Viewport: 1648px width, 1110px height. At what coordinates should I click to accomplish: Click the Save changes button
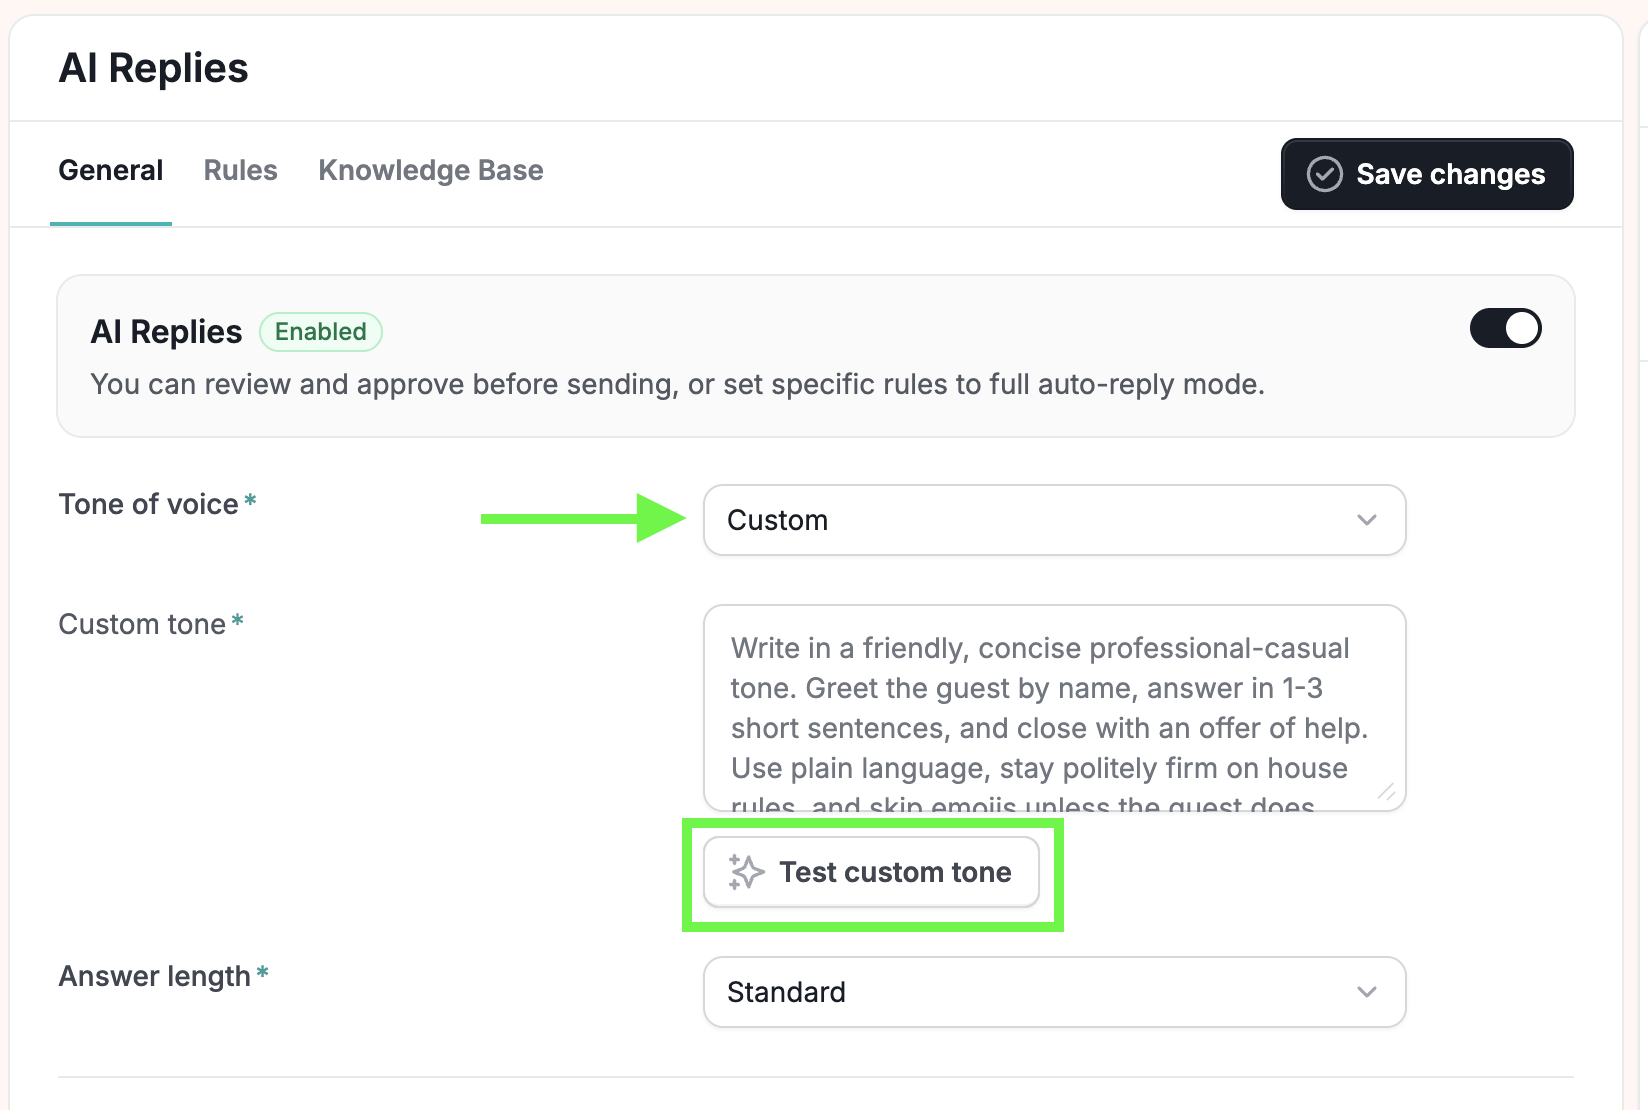pos(1427,174)
